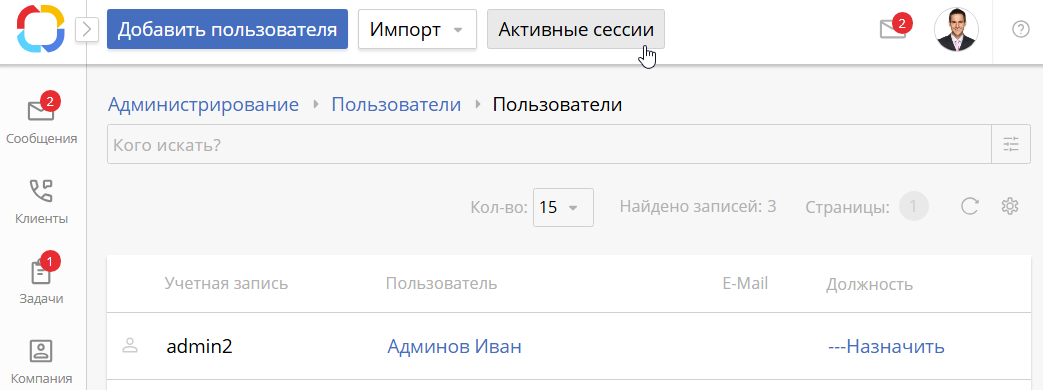The height and width of the screenshot is (390, 1043).
Task: Open Админов Иван user link
Action: click(454, 347)
